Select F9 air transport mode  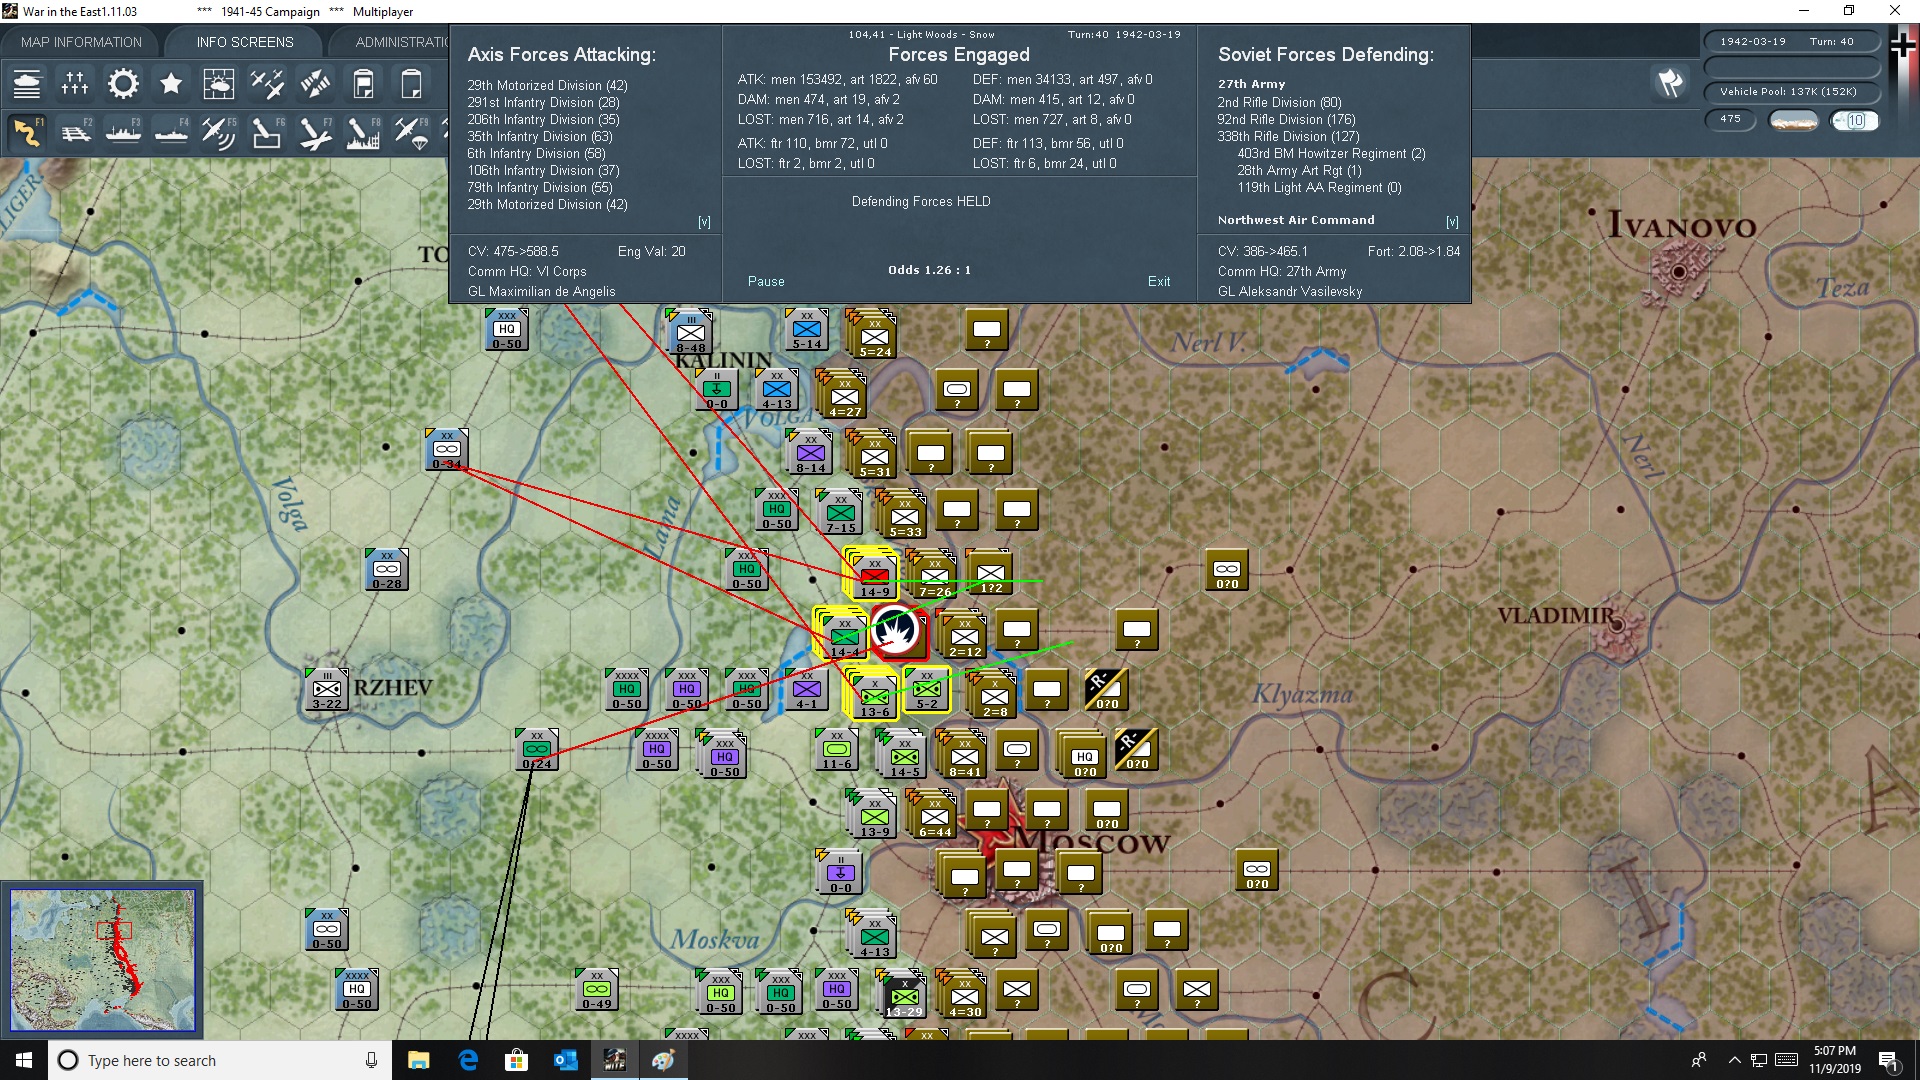(411, 132)
